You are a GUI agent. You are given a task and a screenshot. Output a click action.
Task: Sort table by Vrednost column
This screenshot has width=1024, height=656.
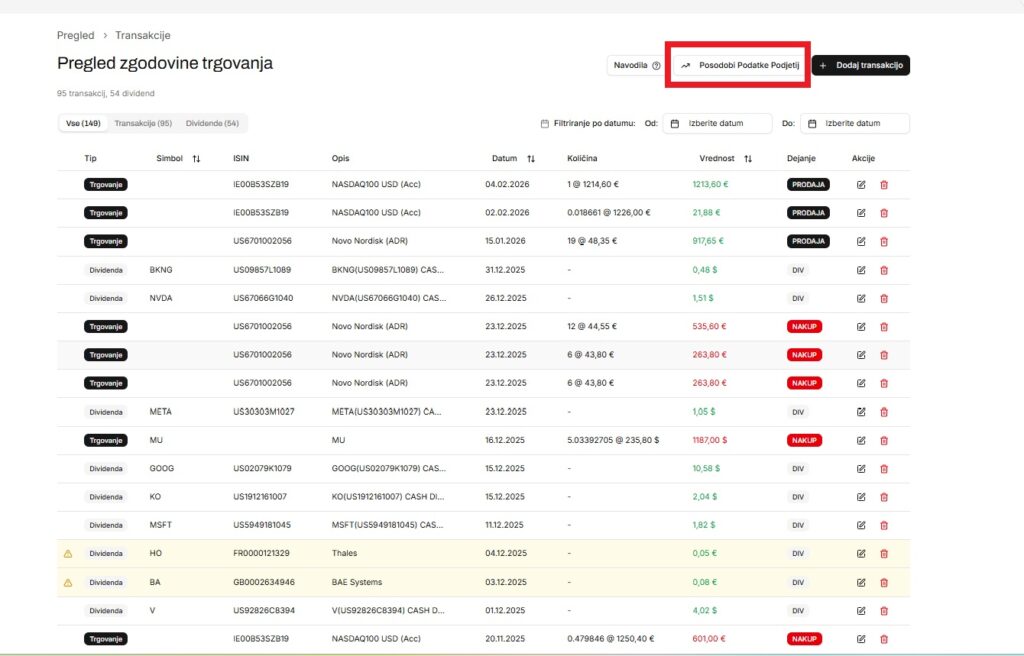click(x=747, y=159)
